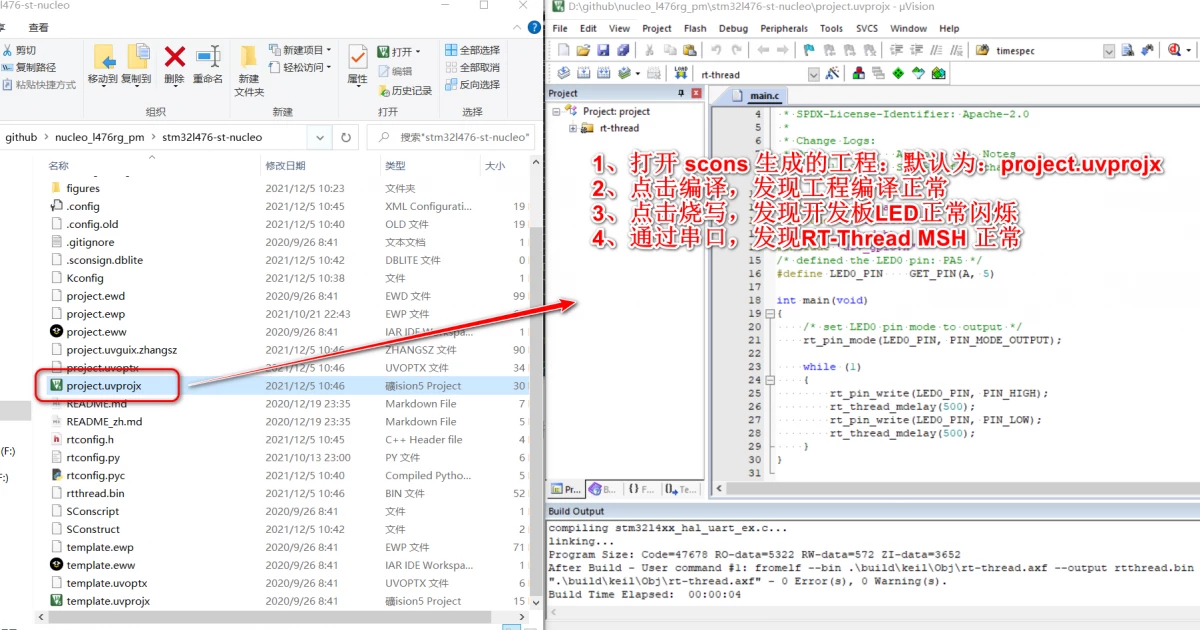Click the LOAD download to flash icon
Image resolution: width=1200 pixels, height=630 pixels.
point(681,74)
